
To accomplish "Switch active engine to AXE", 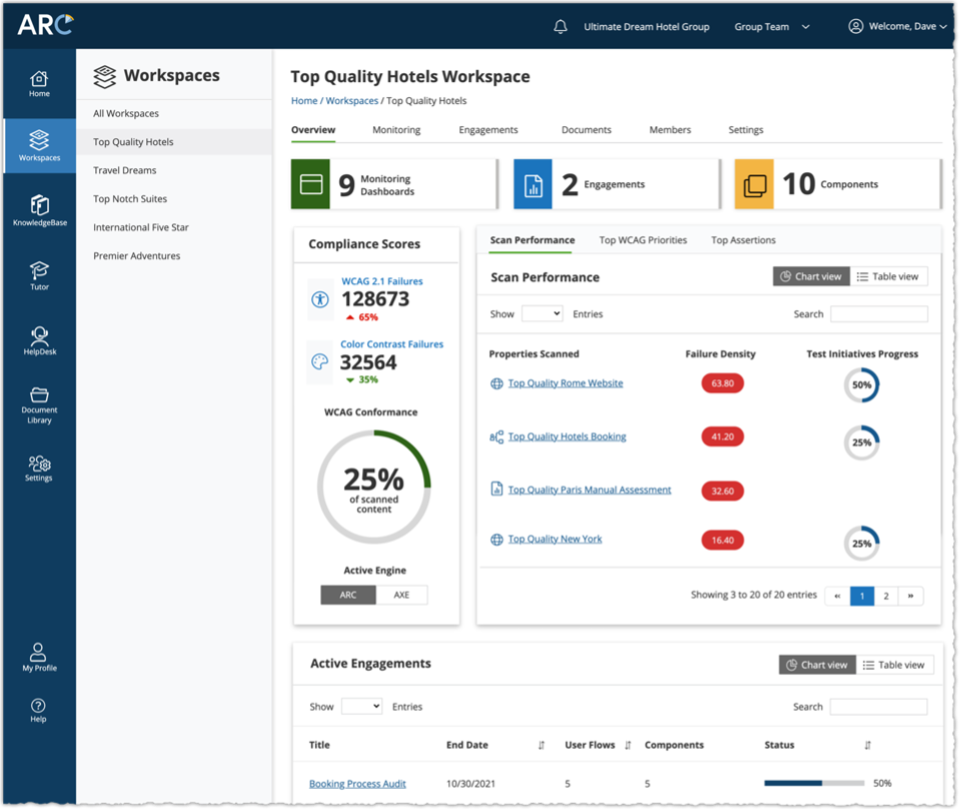I will point(401,595).
